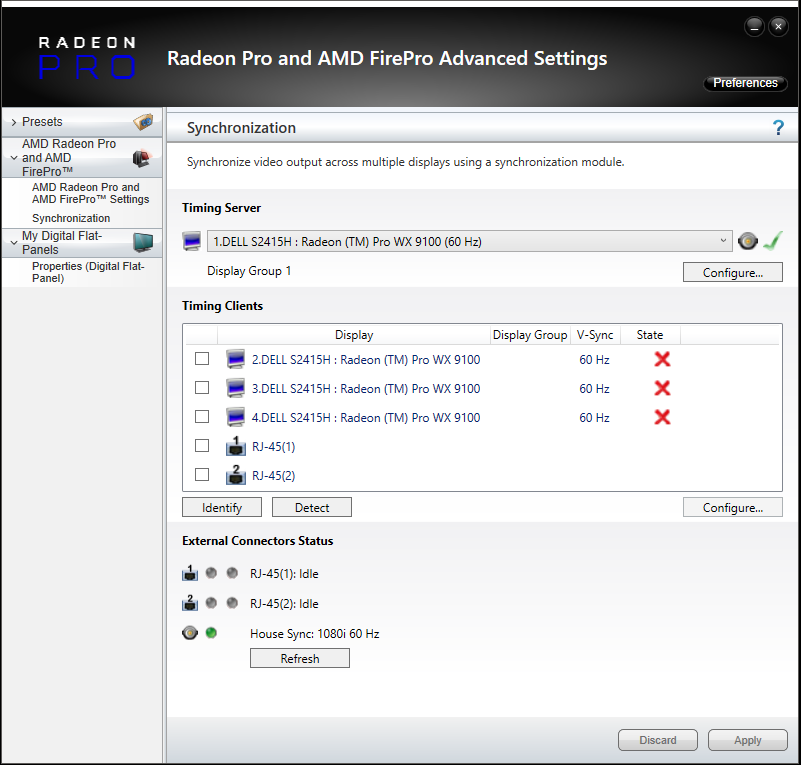This screenshot has height=765, width=801.
Task: Click the My Digital Flat-Panels monitor icon
Action: pyautogui.click(x=144, y=242)
